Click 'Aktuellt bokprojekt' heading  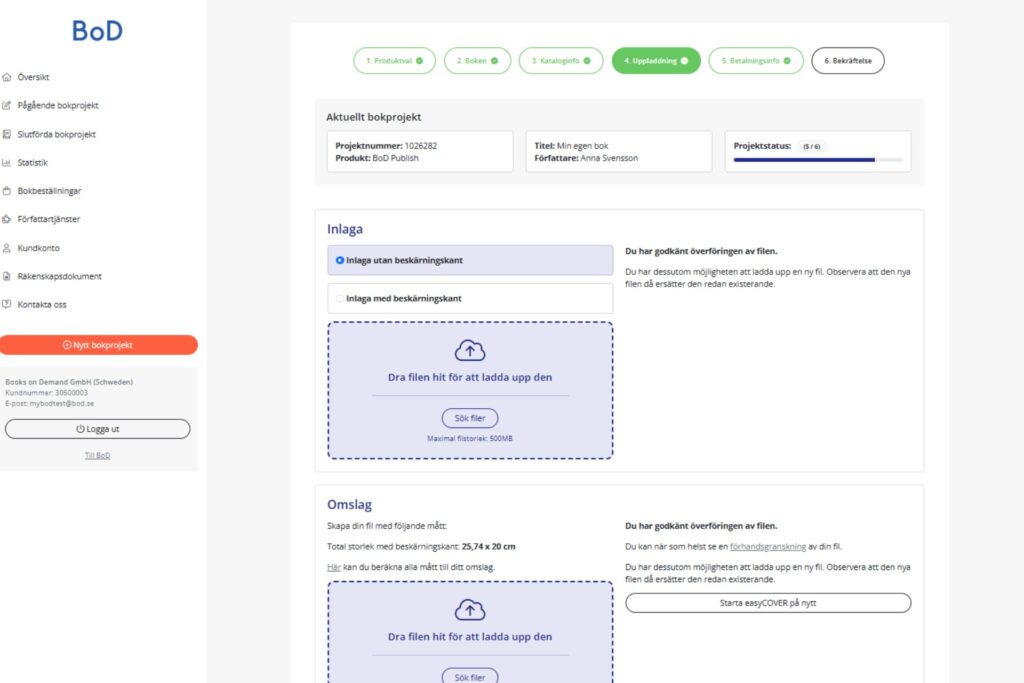[374, 117]
